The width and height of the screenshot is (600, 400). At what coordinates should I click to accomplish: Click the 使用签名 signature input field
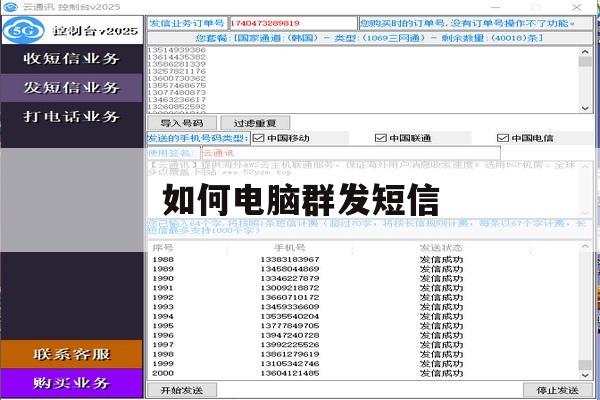click(351, 153)
